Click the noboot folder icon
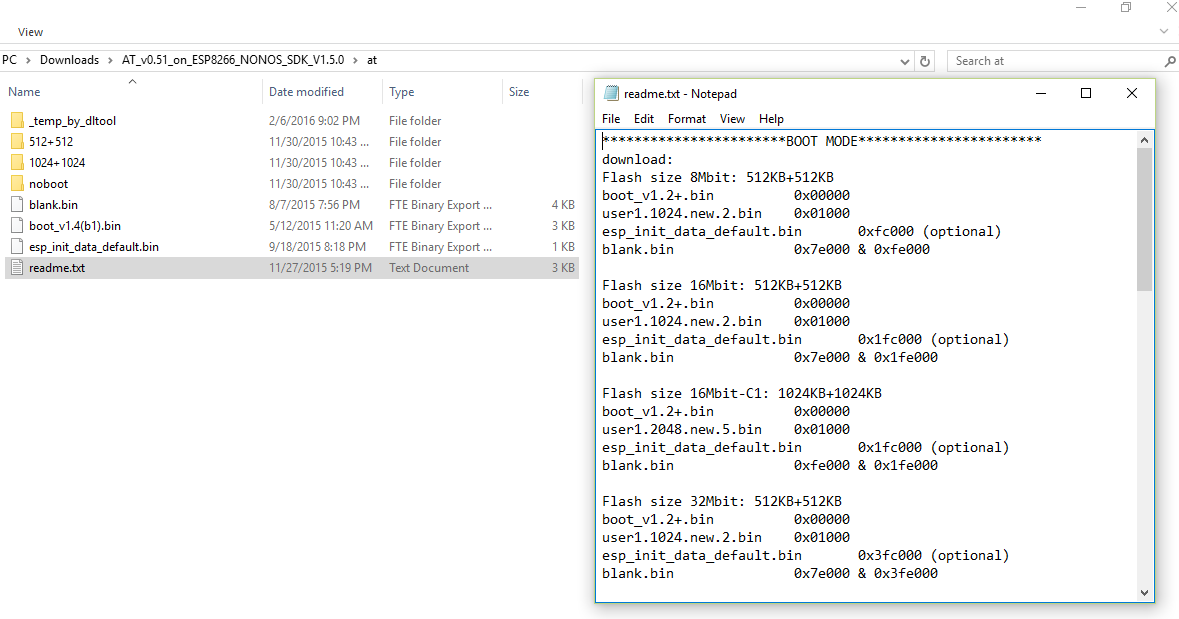 pyautogui.click(x=16, y=184)
